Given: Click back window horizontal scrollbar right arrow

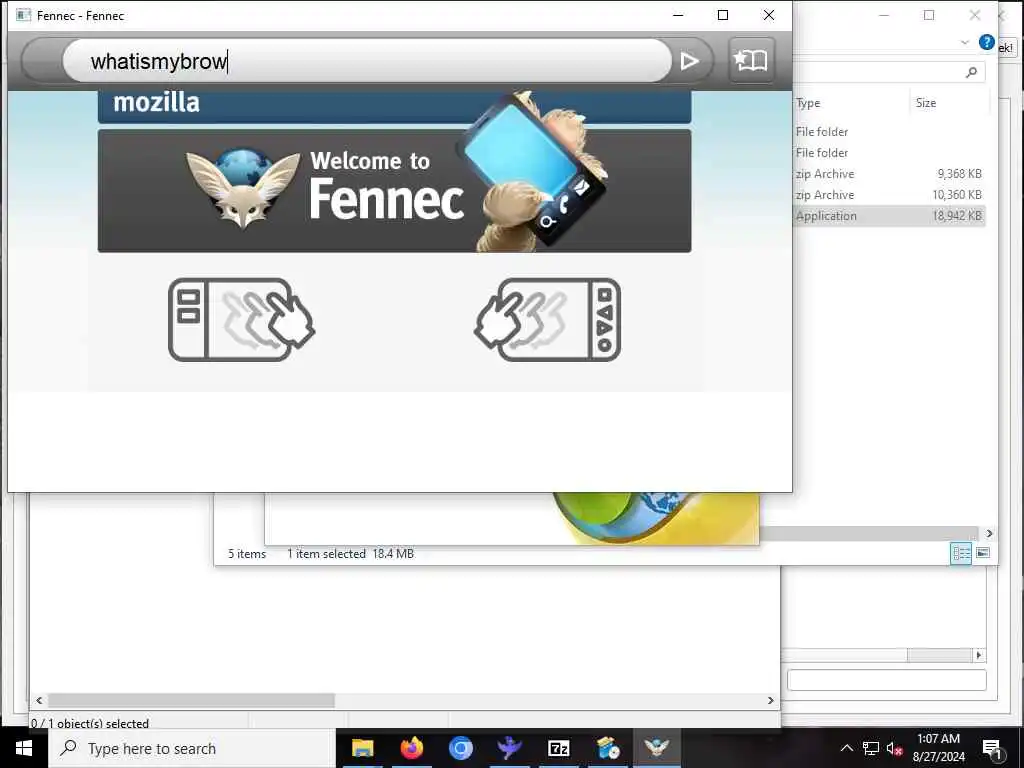Looking at the screenshot, I should pos(771,701).
